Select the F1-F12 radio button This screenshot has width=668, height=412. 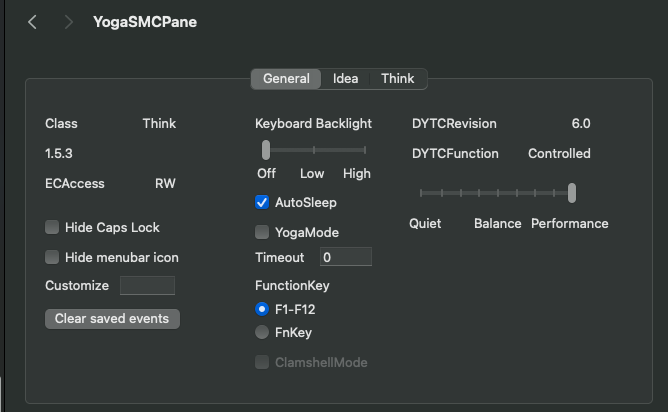click(x=262, y=309)
